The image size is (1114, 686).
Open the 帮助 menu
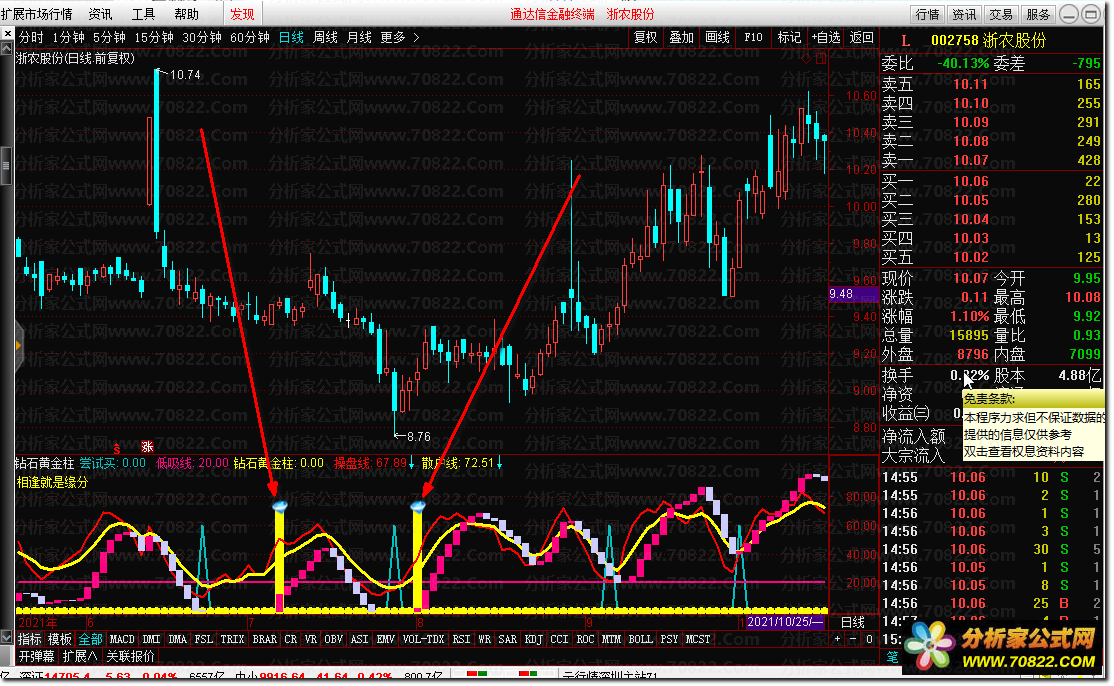[x=186, y=14]
